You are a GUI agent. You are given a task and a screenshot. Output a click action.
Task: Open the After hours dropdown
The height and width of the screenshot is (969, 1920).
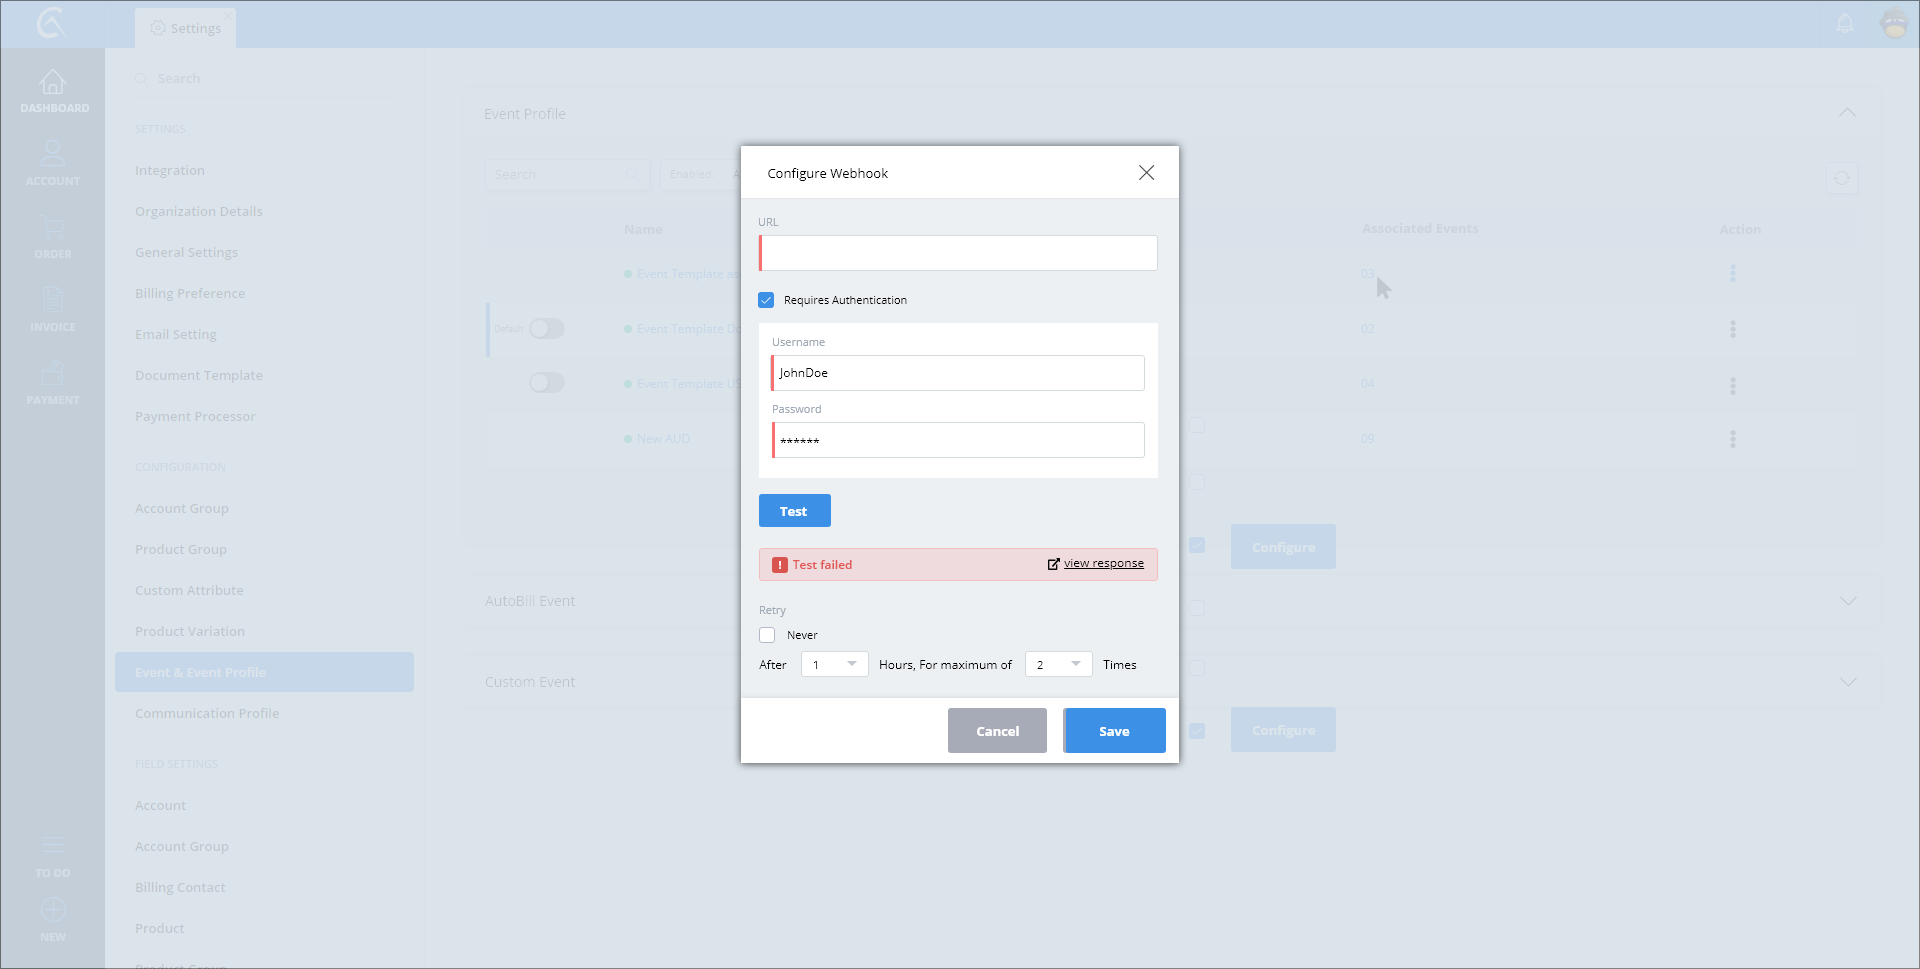[x=834, y=664]
